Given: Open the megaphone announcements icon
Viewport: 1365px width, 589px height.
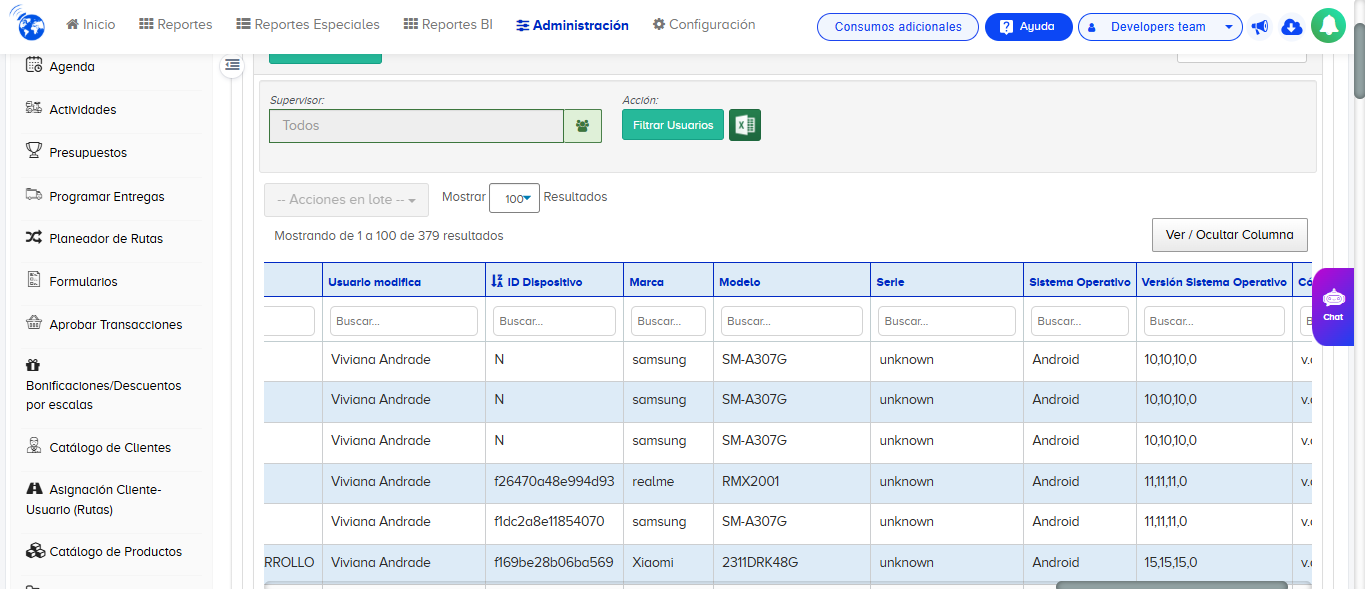Looking at the screenshot, I should (x=1260, y=27).
